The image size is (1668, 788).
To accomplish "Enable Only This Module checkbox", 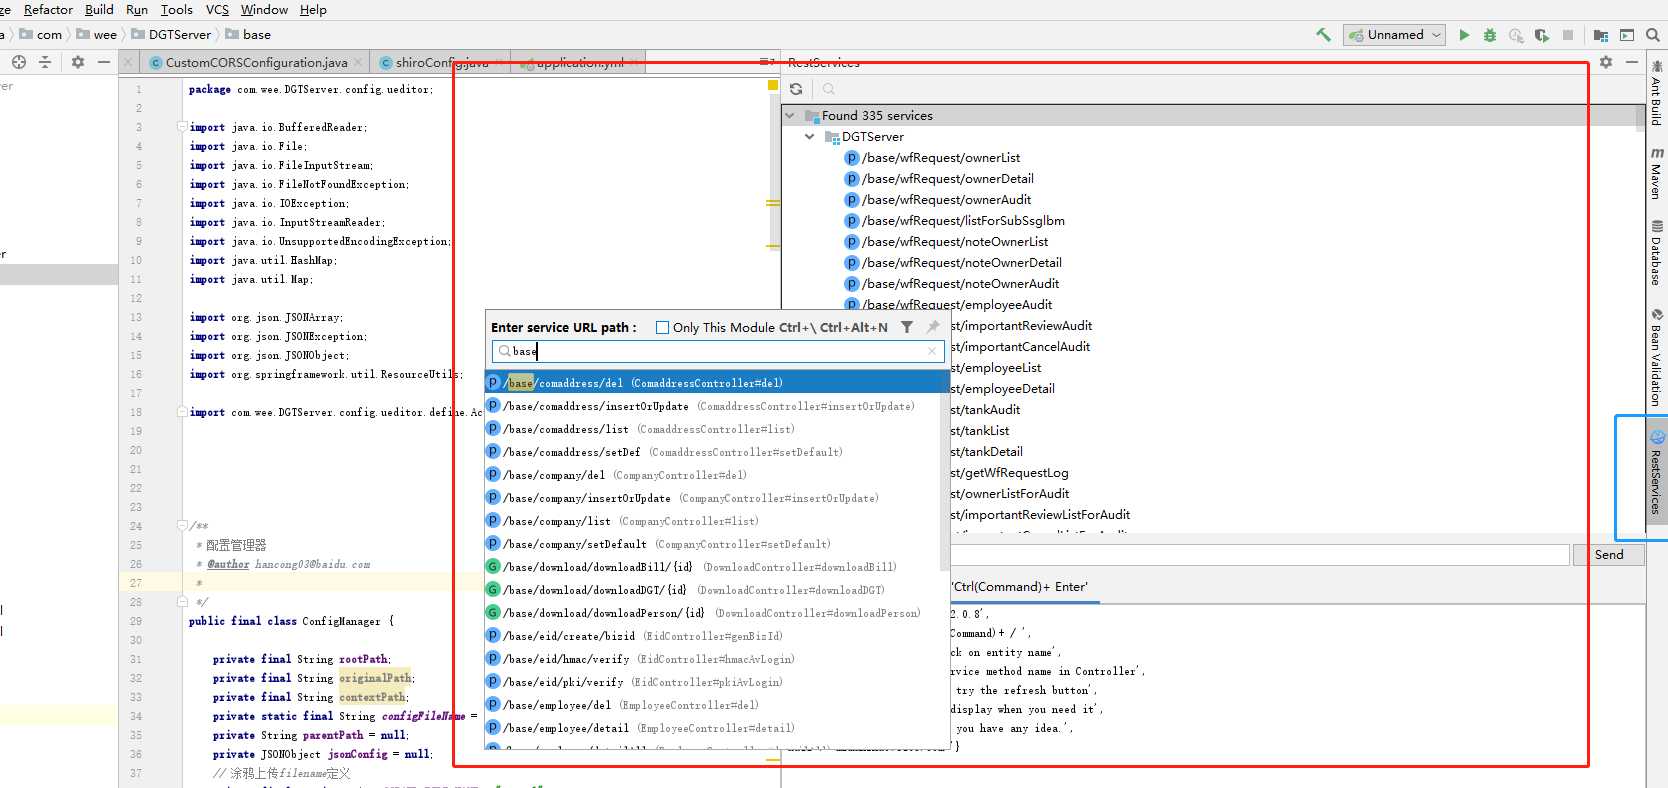I will coord(662,327).
